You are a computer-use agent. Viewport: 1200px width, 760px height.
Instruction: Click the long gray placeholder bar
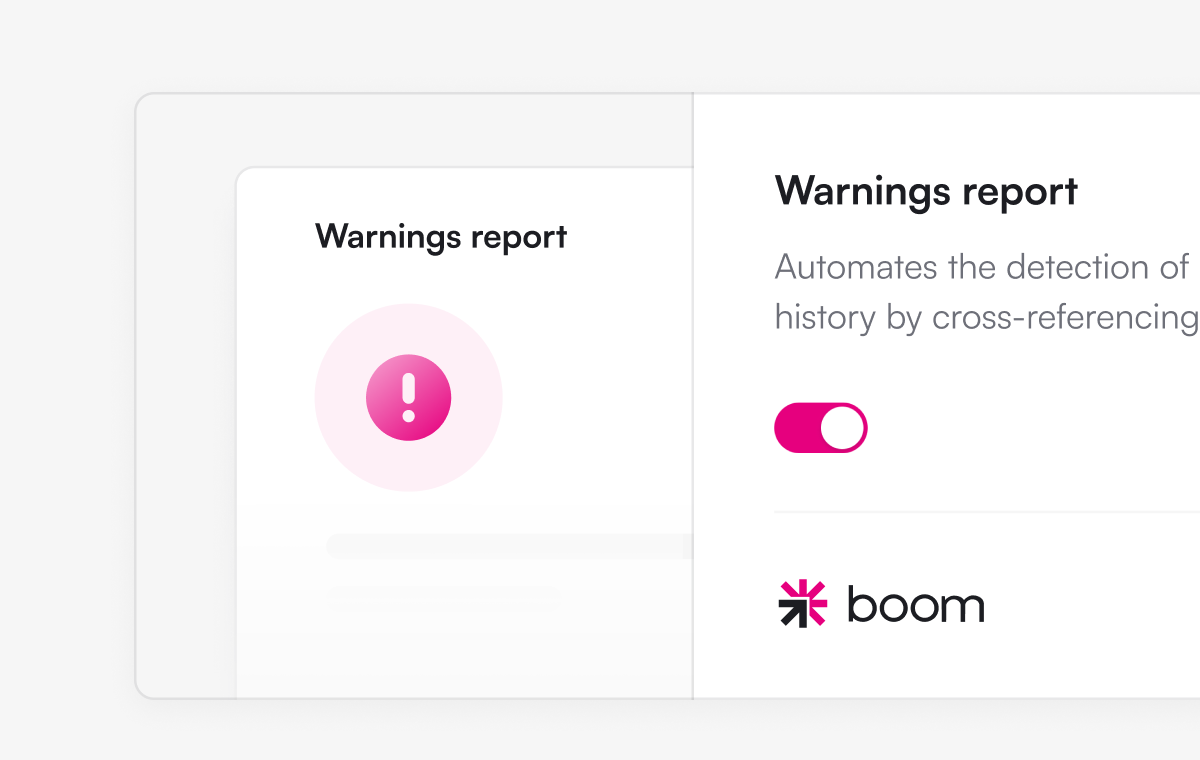509,546
